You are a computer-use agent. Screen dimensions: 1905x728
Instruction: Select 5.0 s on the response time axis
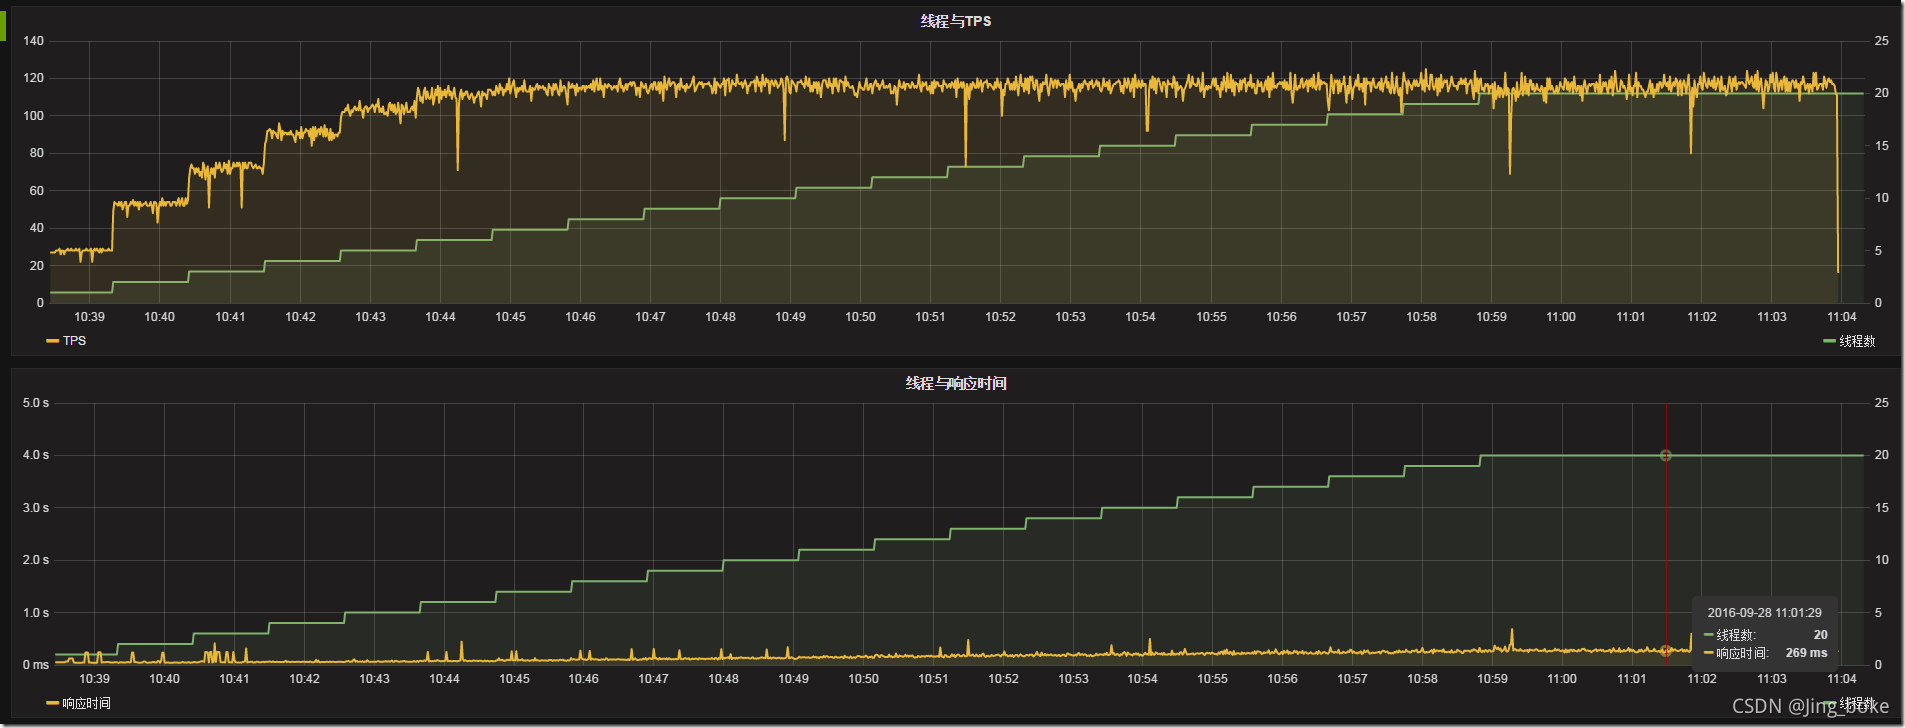(36, 403)
